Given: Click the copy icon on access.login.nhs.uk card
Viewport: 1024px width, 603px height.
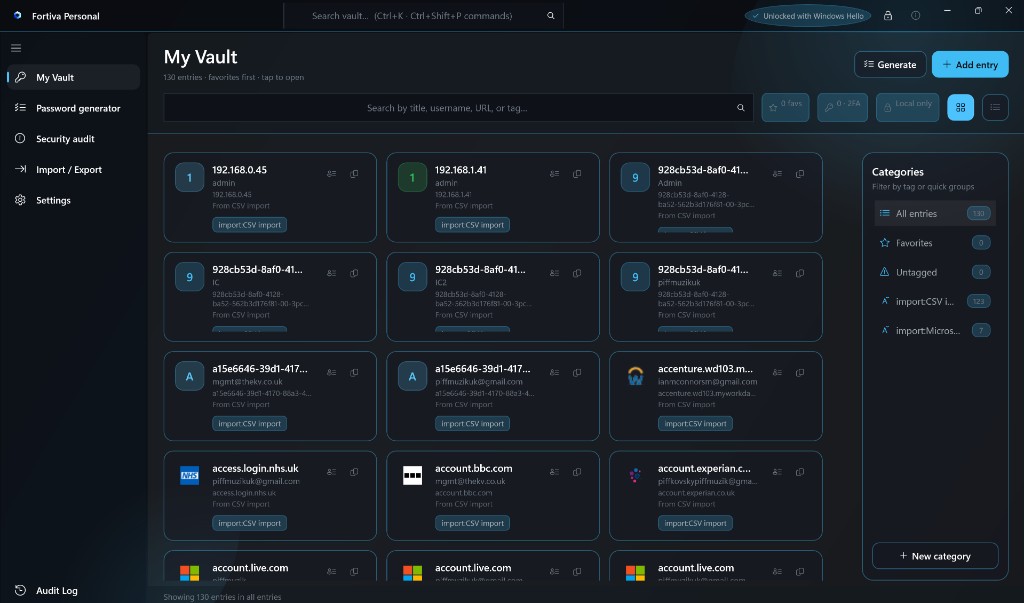Looking at the screenshot, I should point(354,472).
